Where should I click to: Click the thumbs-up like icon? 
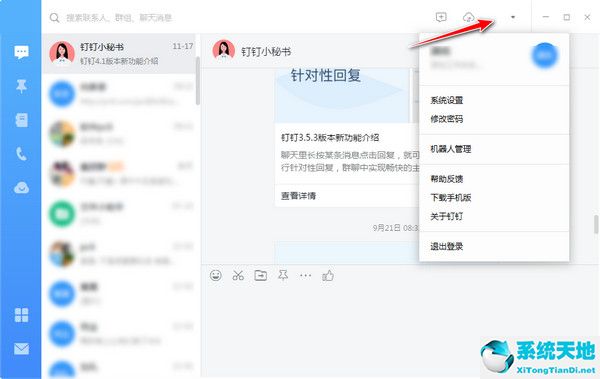tap(328, 275)
